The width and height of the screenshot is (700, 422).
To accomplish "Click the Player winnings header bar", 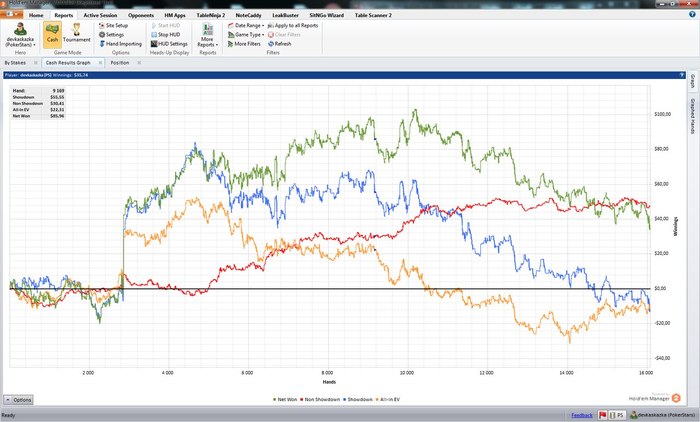I will tap(344, 75).
